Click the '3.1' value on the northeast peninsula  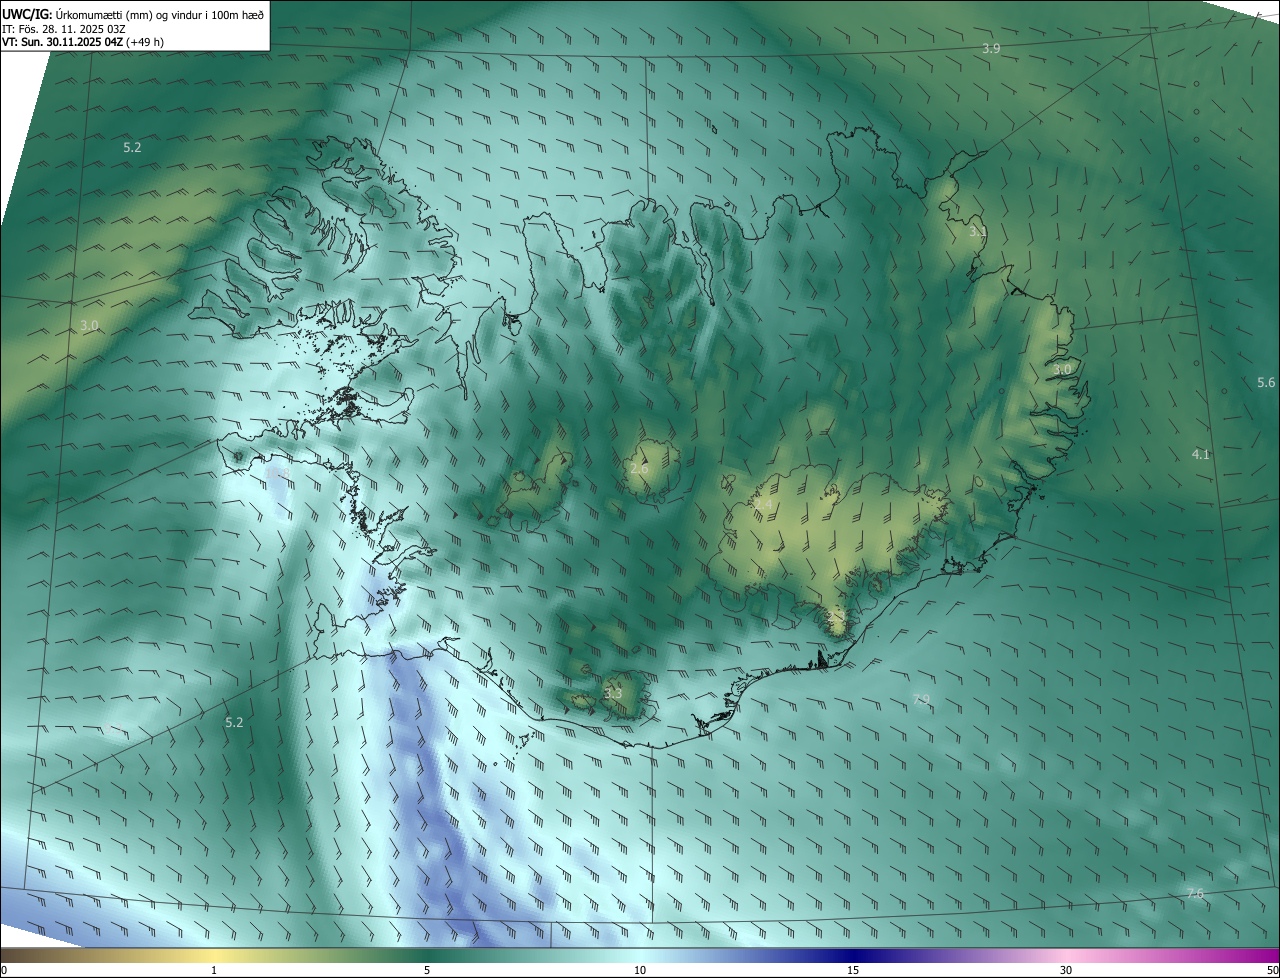978,232
